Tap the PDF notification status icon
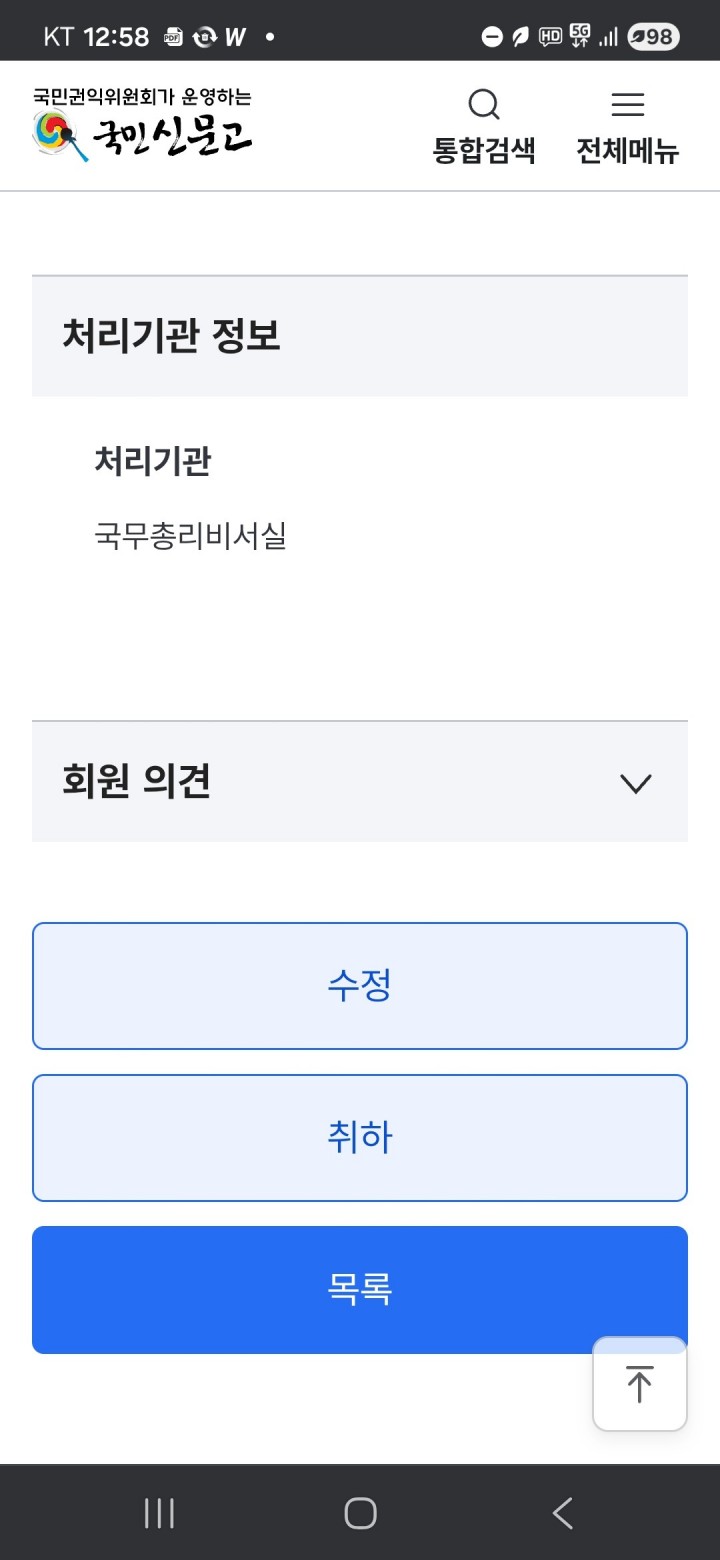The height and width of the screenshot is (1560, 720). (173, 38)
